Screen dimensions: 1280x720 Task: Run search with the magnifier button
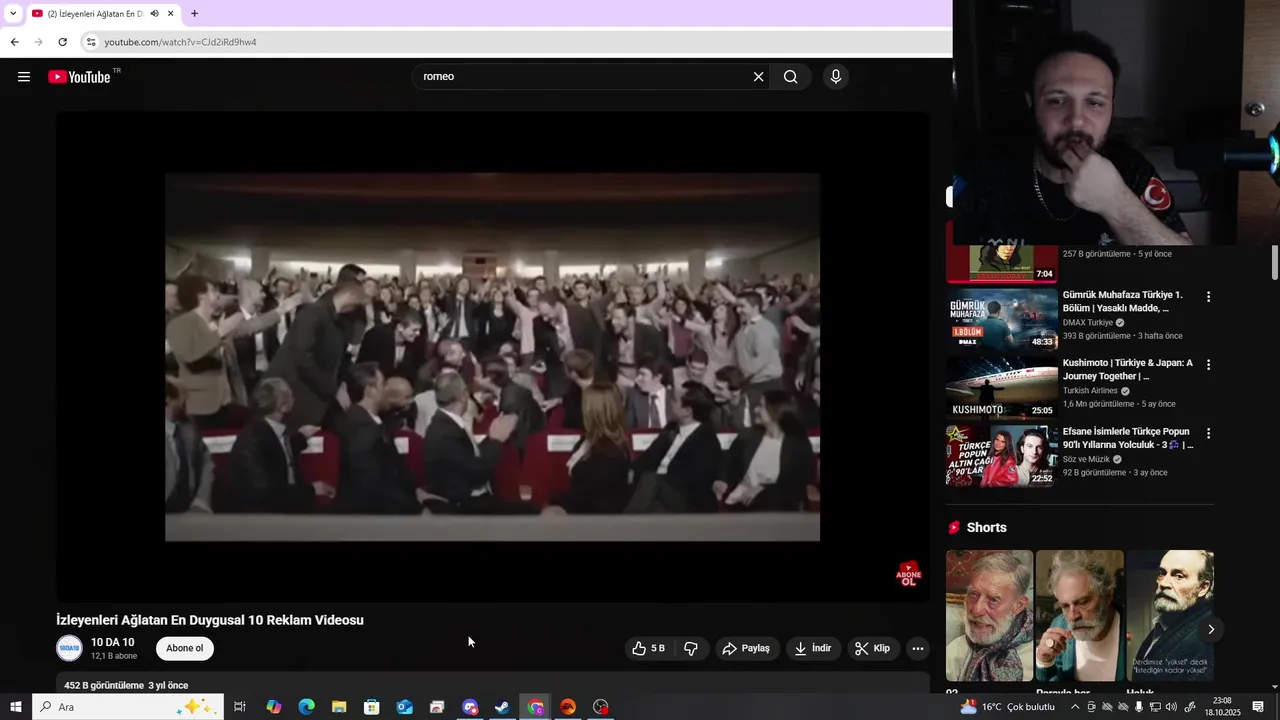[x=790, y=77]
